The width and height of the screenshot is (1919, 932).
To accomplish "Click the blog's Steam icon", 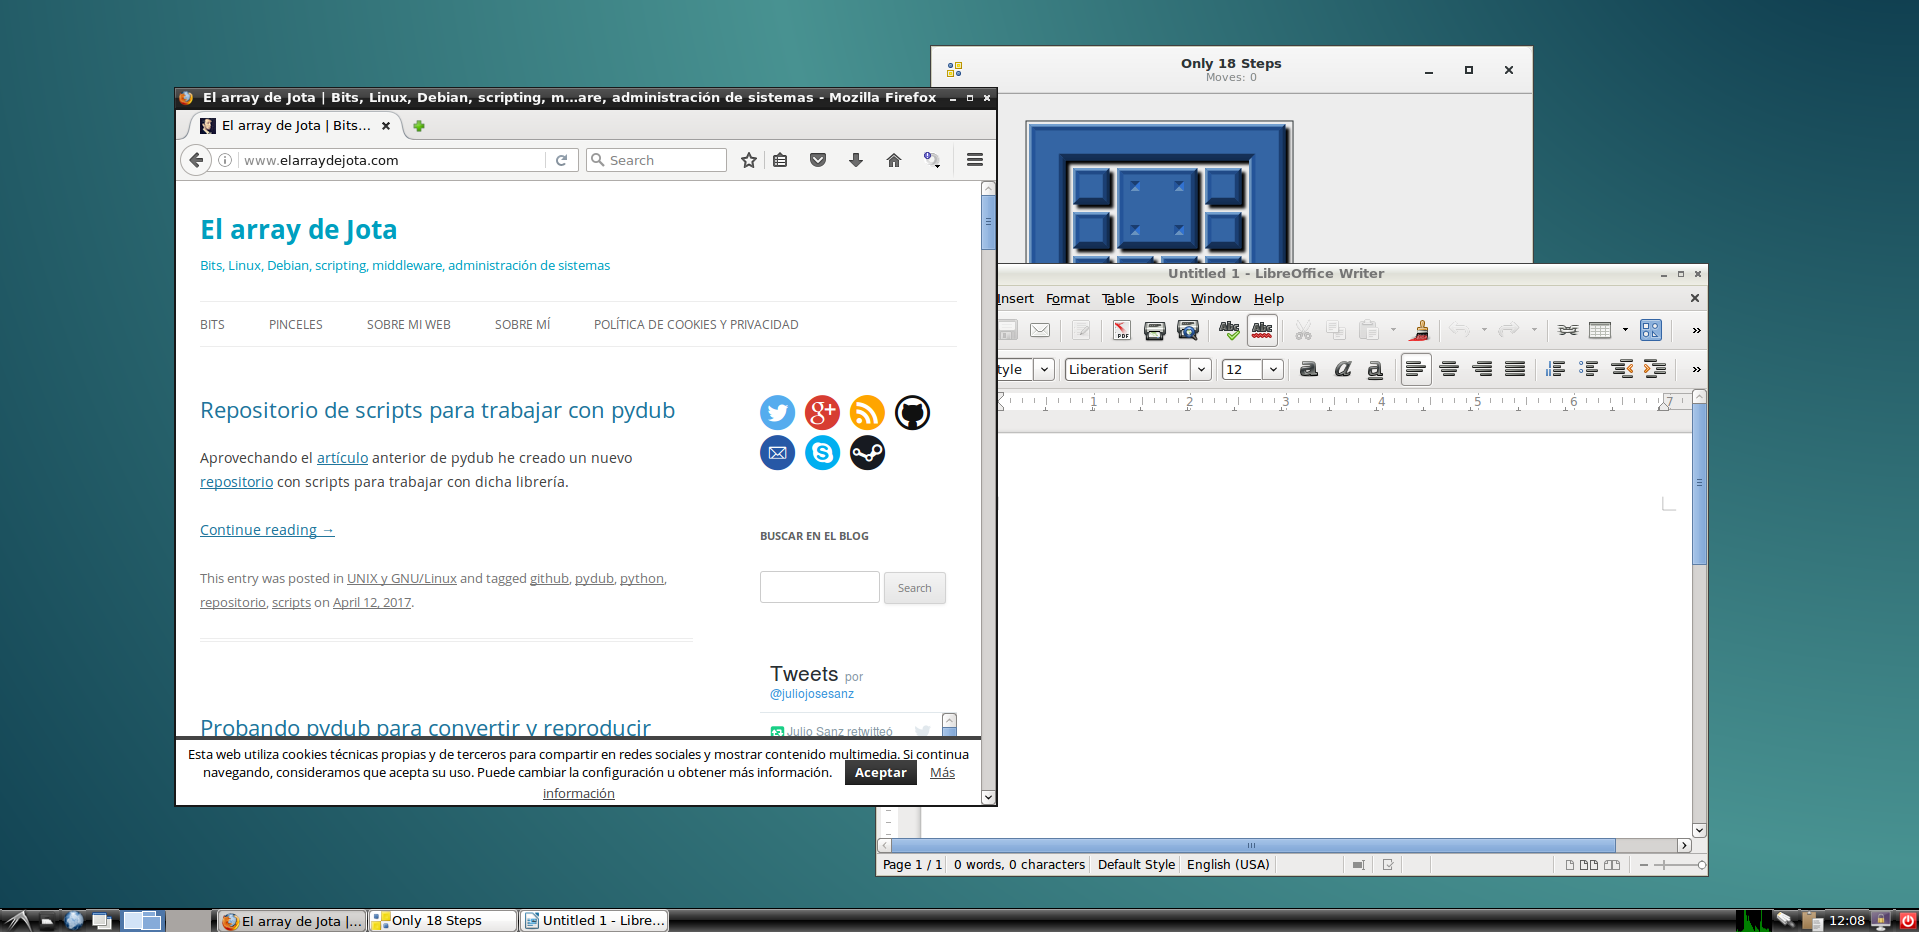I will coord(867,453).
